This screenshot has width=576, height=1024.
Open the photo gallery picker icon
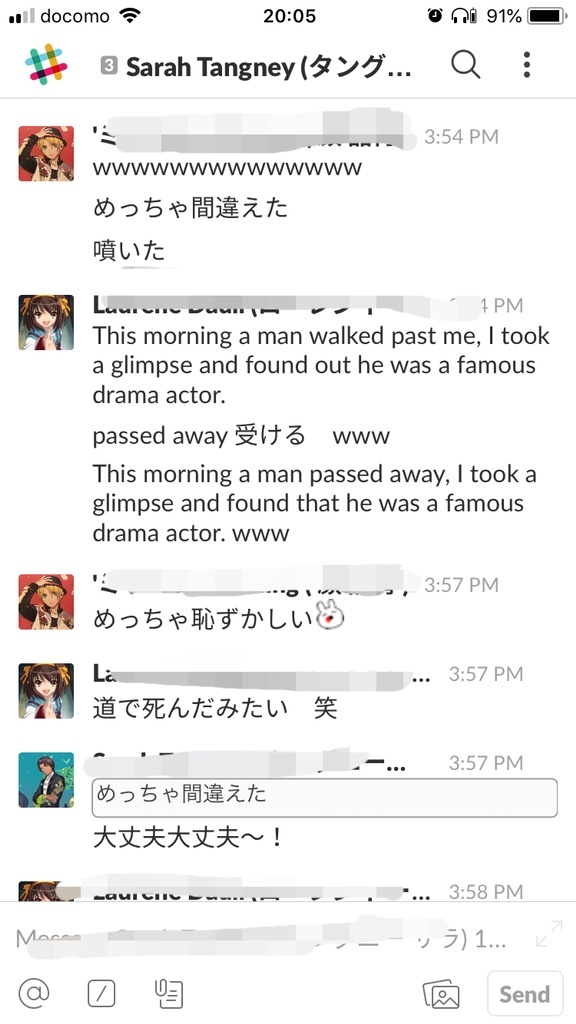(x=441, y=995)
